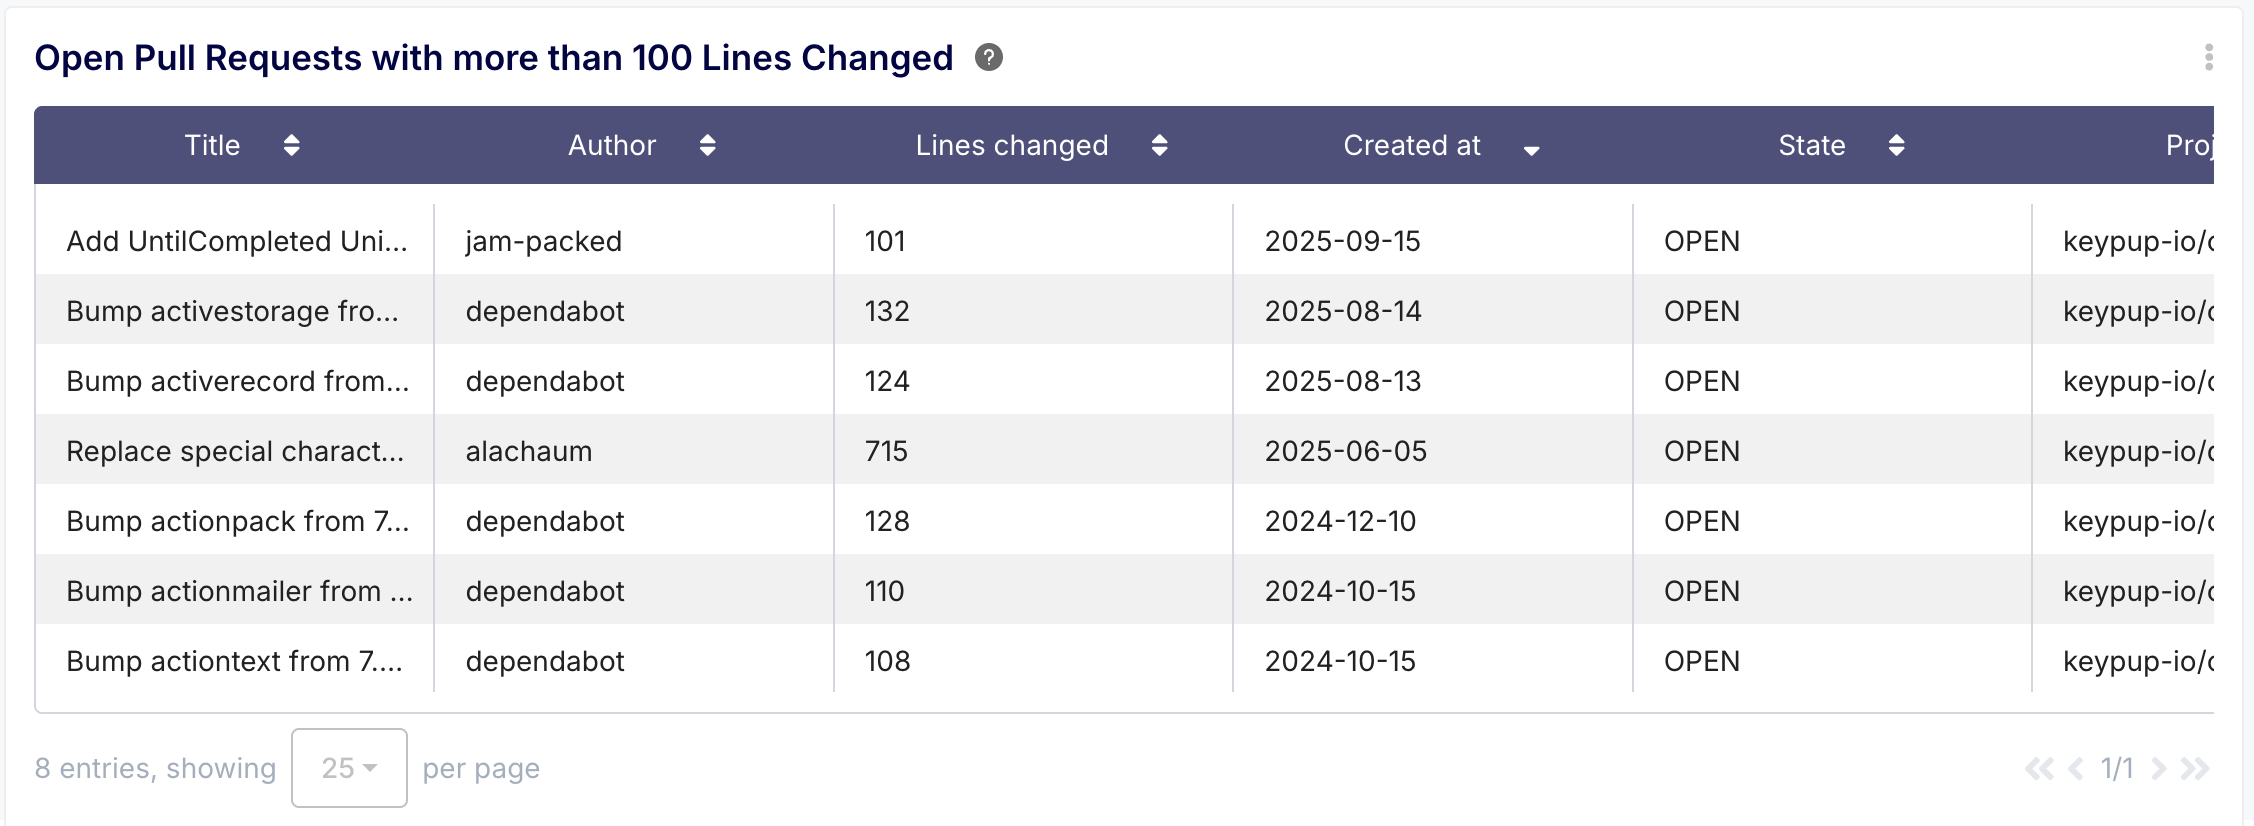Sort by State using sort arrows

[1896, 146]
